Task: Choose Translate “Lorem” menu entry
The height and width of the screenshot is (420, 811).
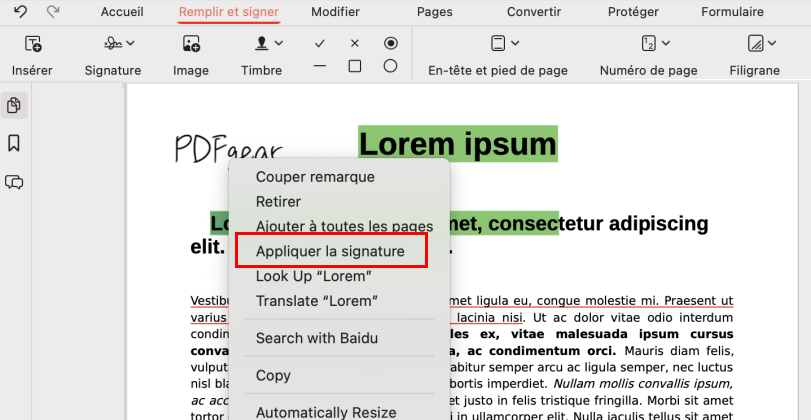Action: pyautogui.click(x=339, y=301)
